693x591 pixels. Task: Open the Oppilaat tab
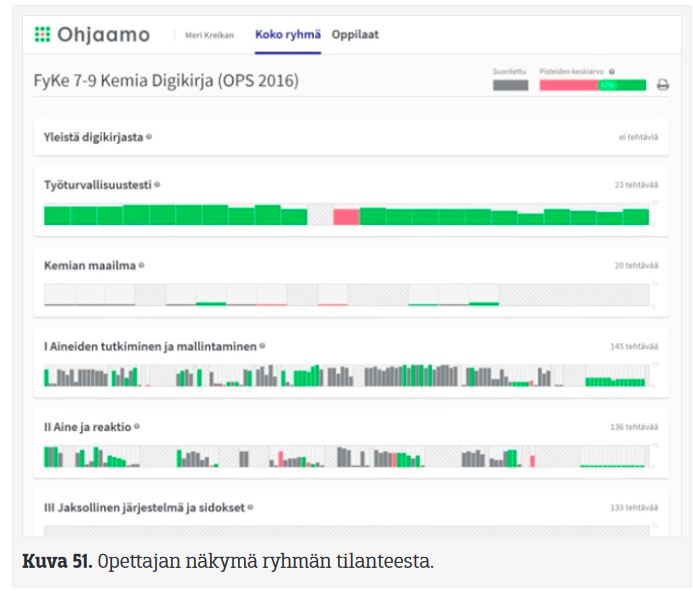pyautogui.click(x=355, y=35)
